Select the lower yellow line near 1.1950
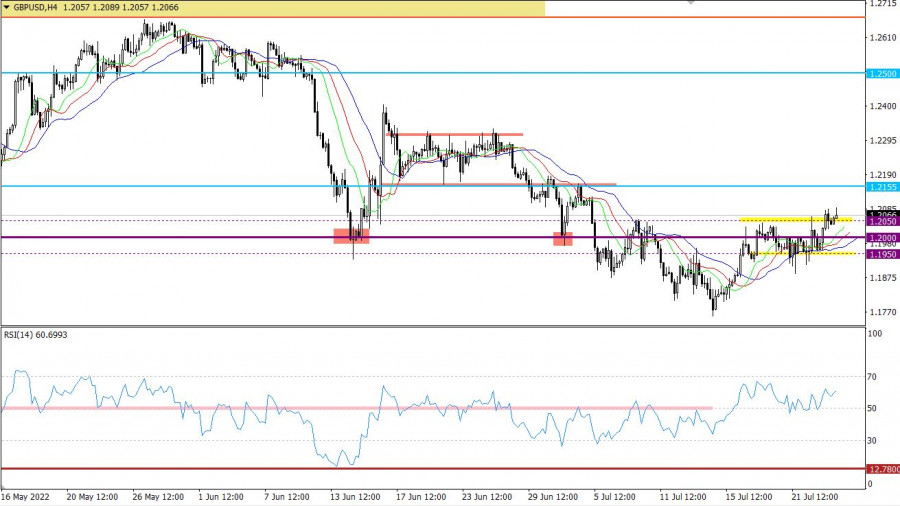 (x=800, y=253)
